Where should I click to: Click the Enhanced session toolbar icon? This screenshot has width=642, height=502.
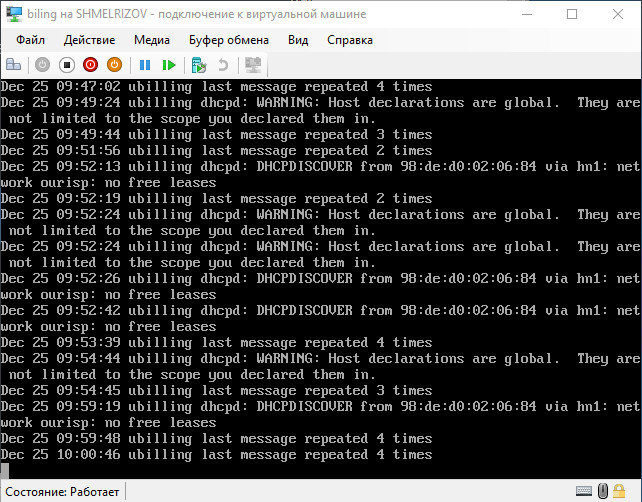coord(253,65)
